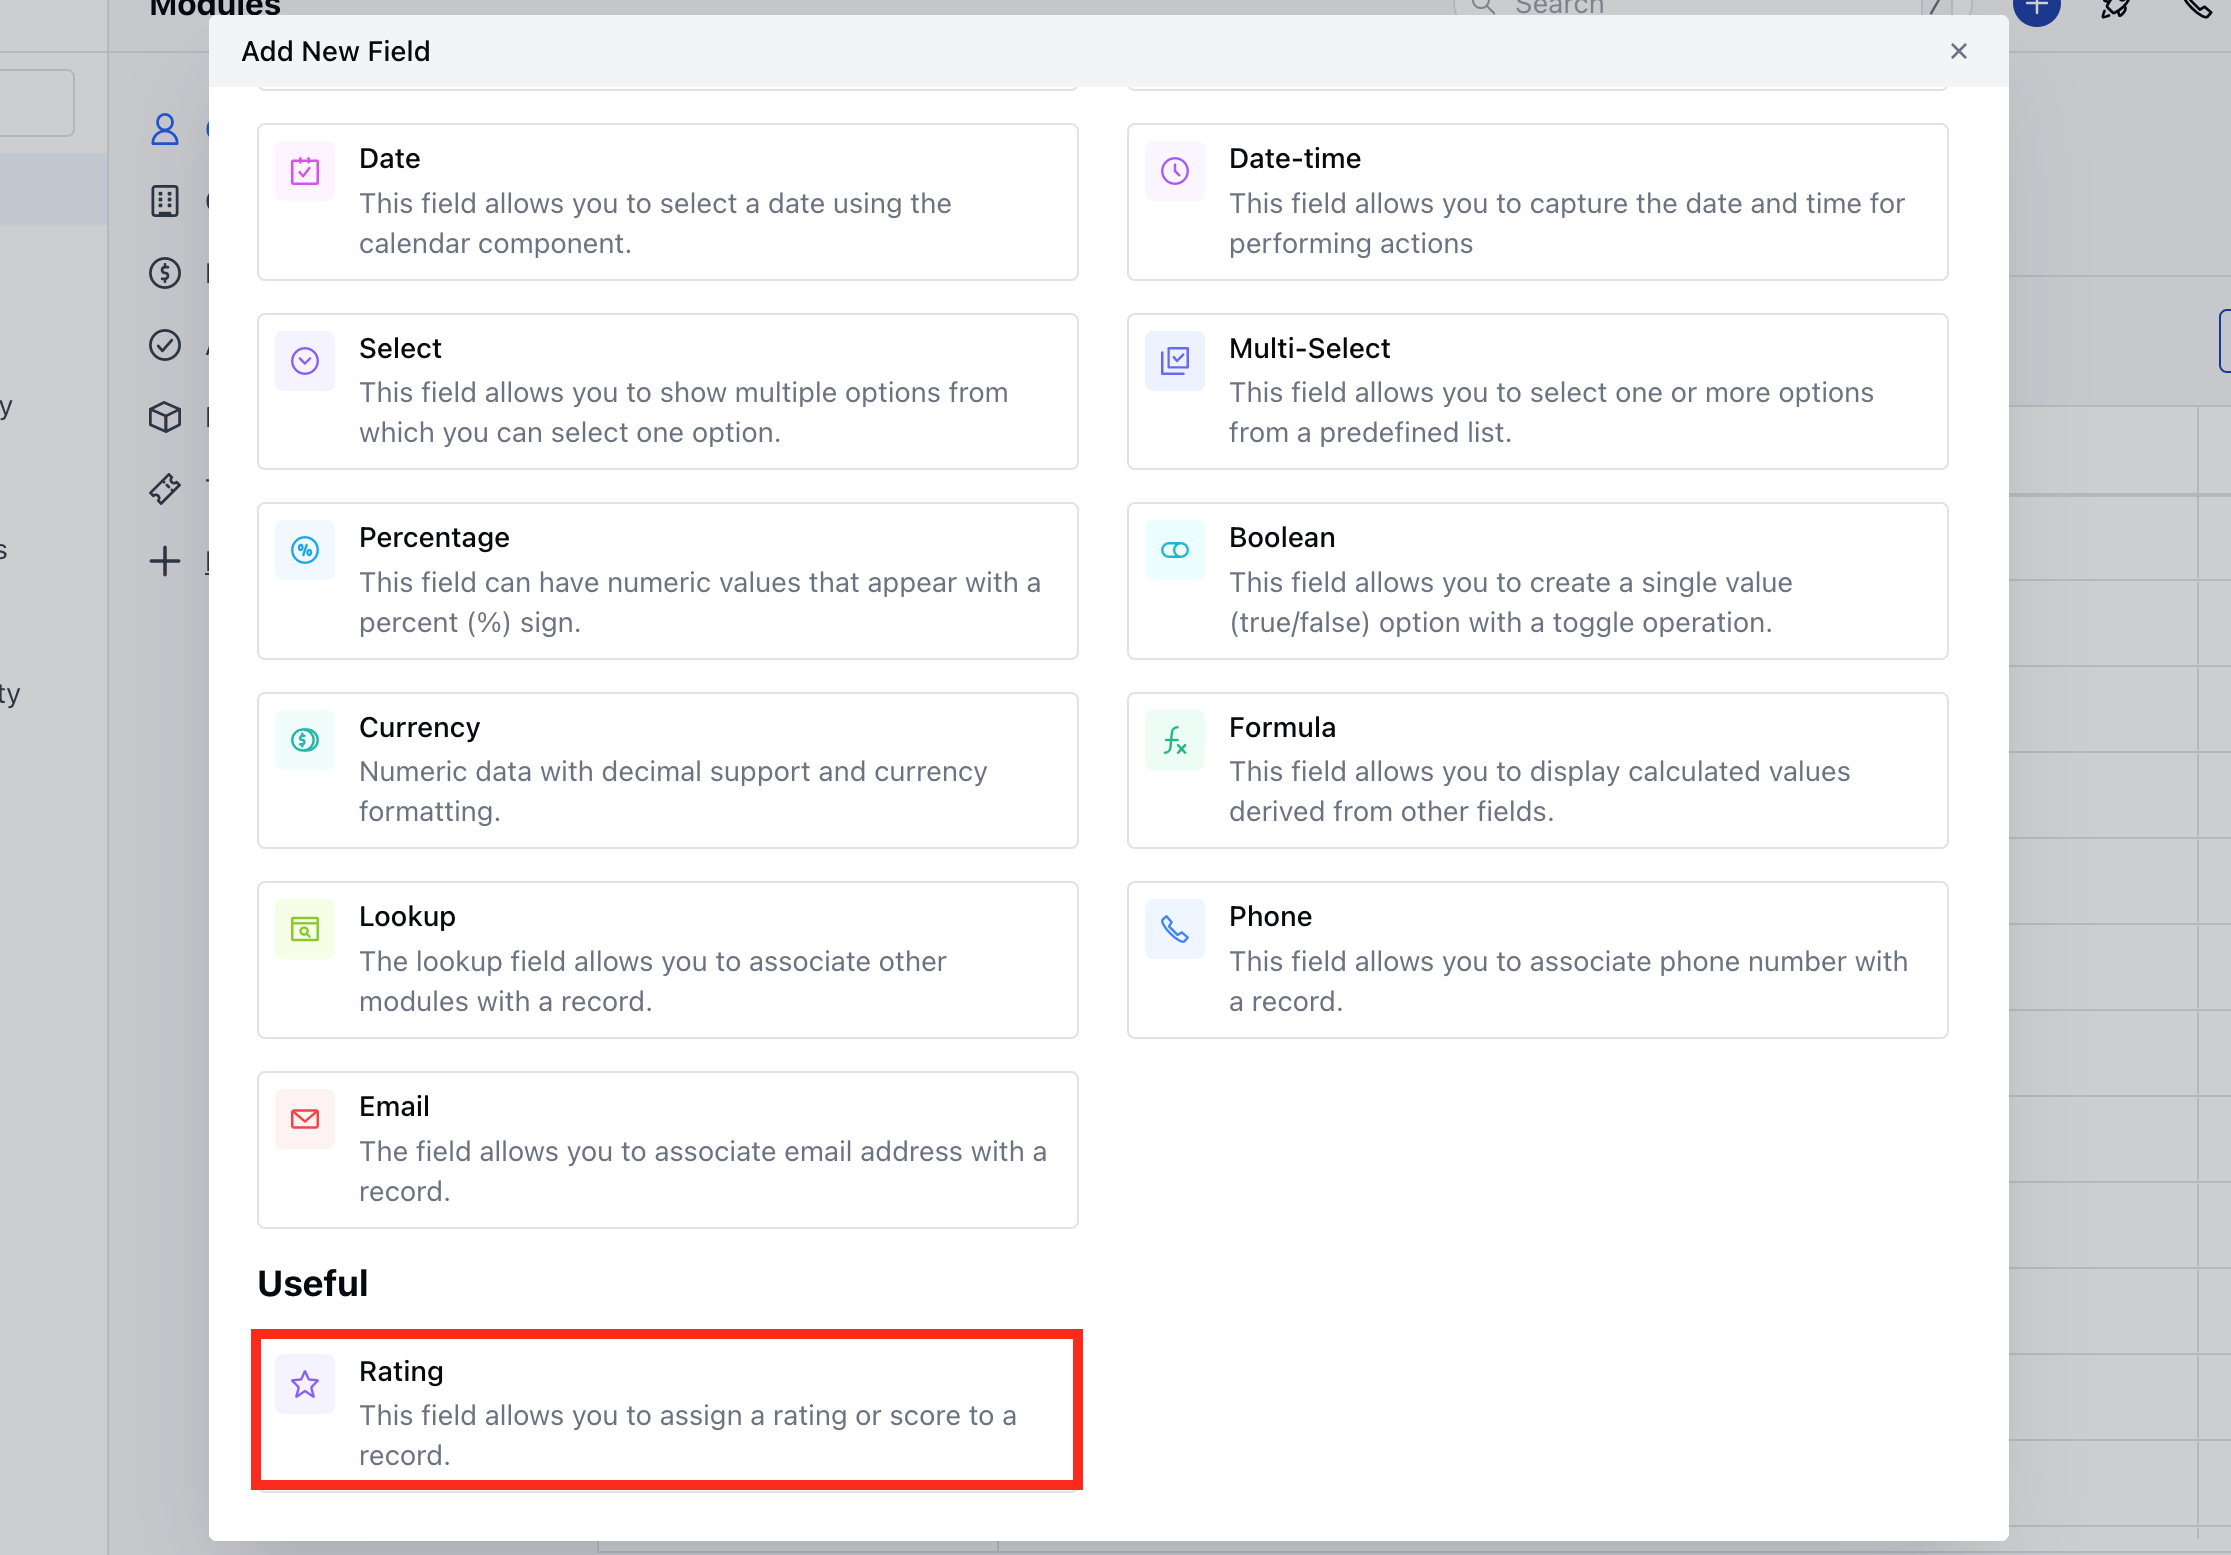Open the building module in sidebar
2231x1555 pixels.
coord(165,201)
